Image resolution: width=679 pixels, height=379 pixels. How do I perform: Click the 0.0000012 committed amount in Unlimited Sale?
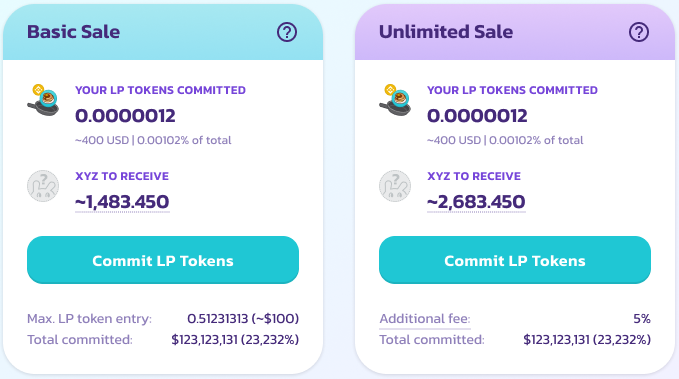point(477,116)
